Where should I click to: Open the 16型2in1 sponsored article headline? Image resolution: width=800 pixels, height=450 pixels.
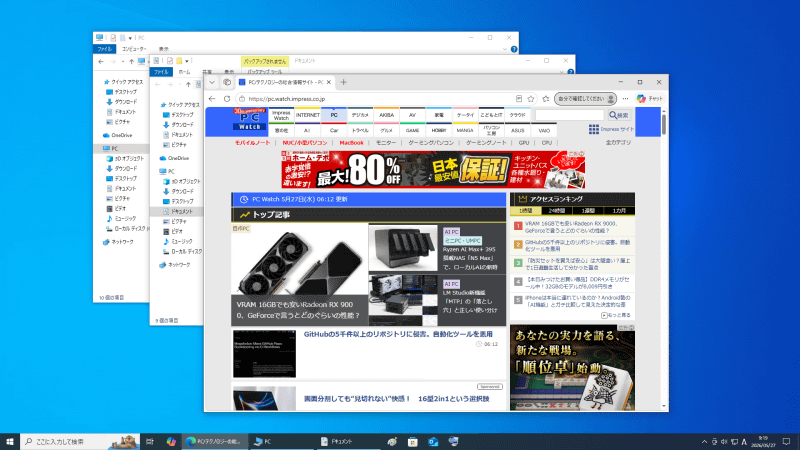[396, 399]
